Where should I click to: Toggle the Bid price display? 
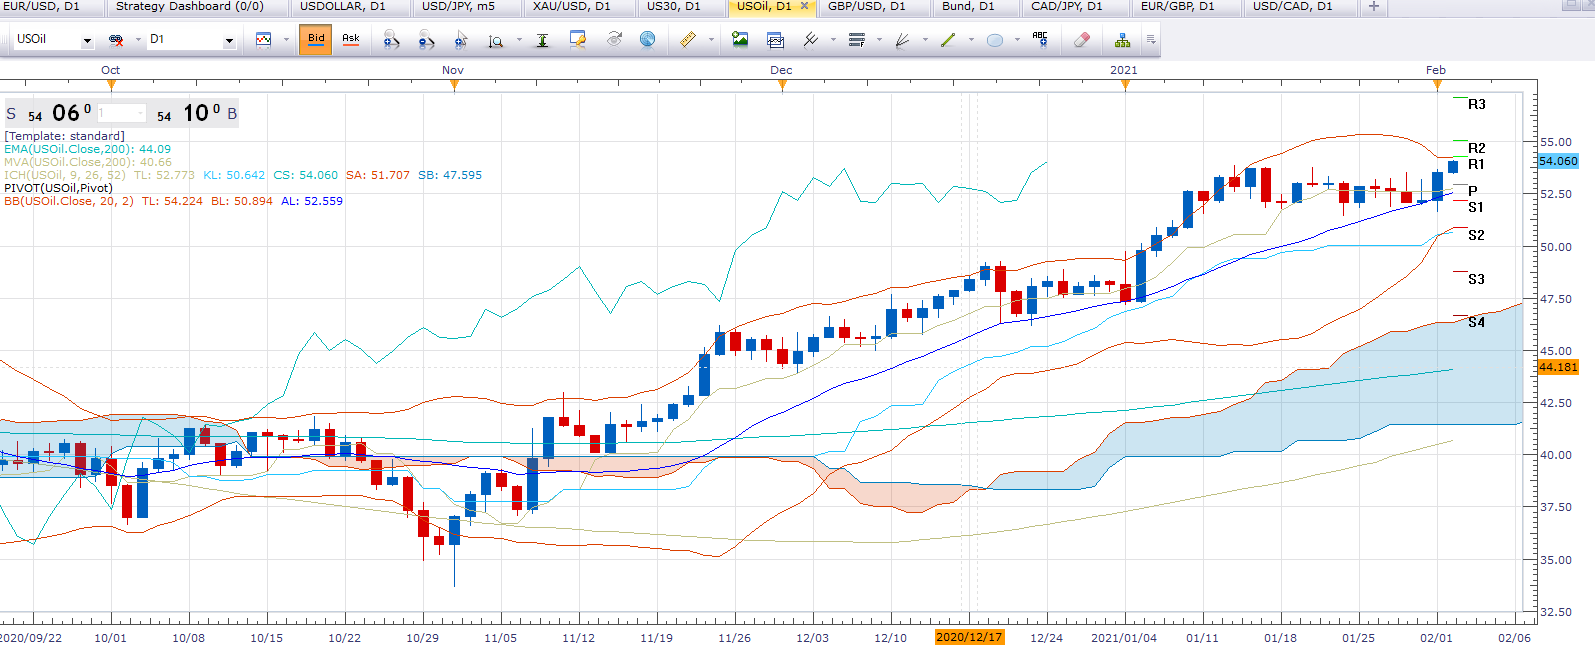tap(316, 40)
